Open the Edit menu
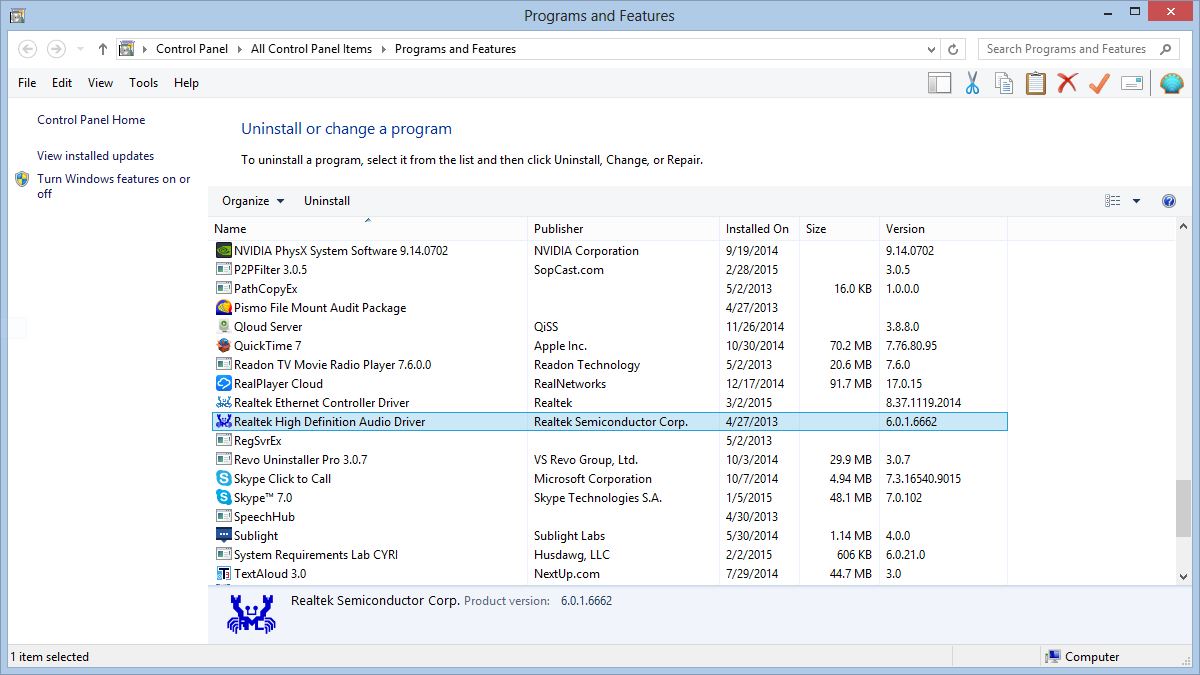1200x675 pixels. pyautogui.click(x=62, y=83)
